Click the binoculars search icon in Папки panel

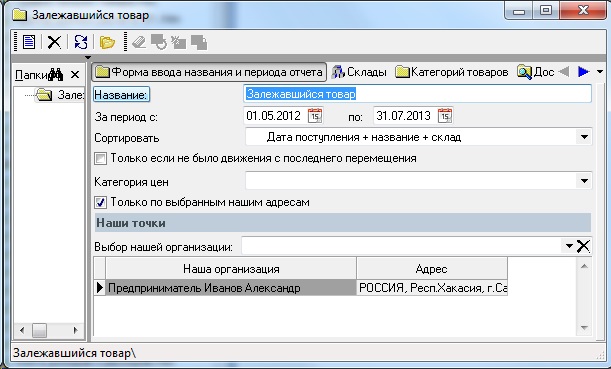56,74
